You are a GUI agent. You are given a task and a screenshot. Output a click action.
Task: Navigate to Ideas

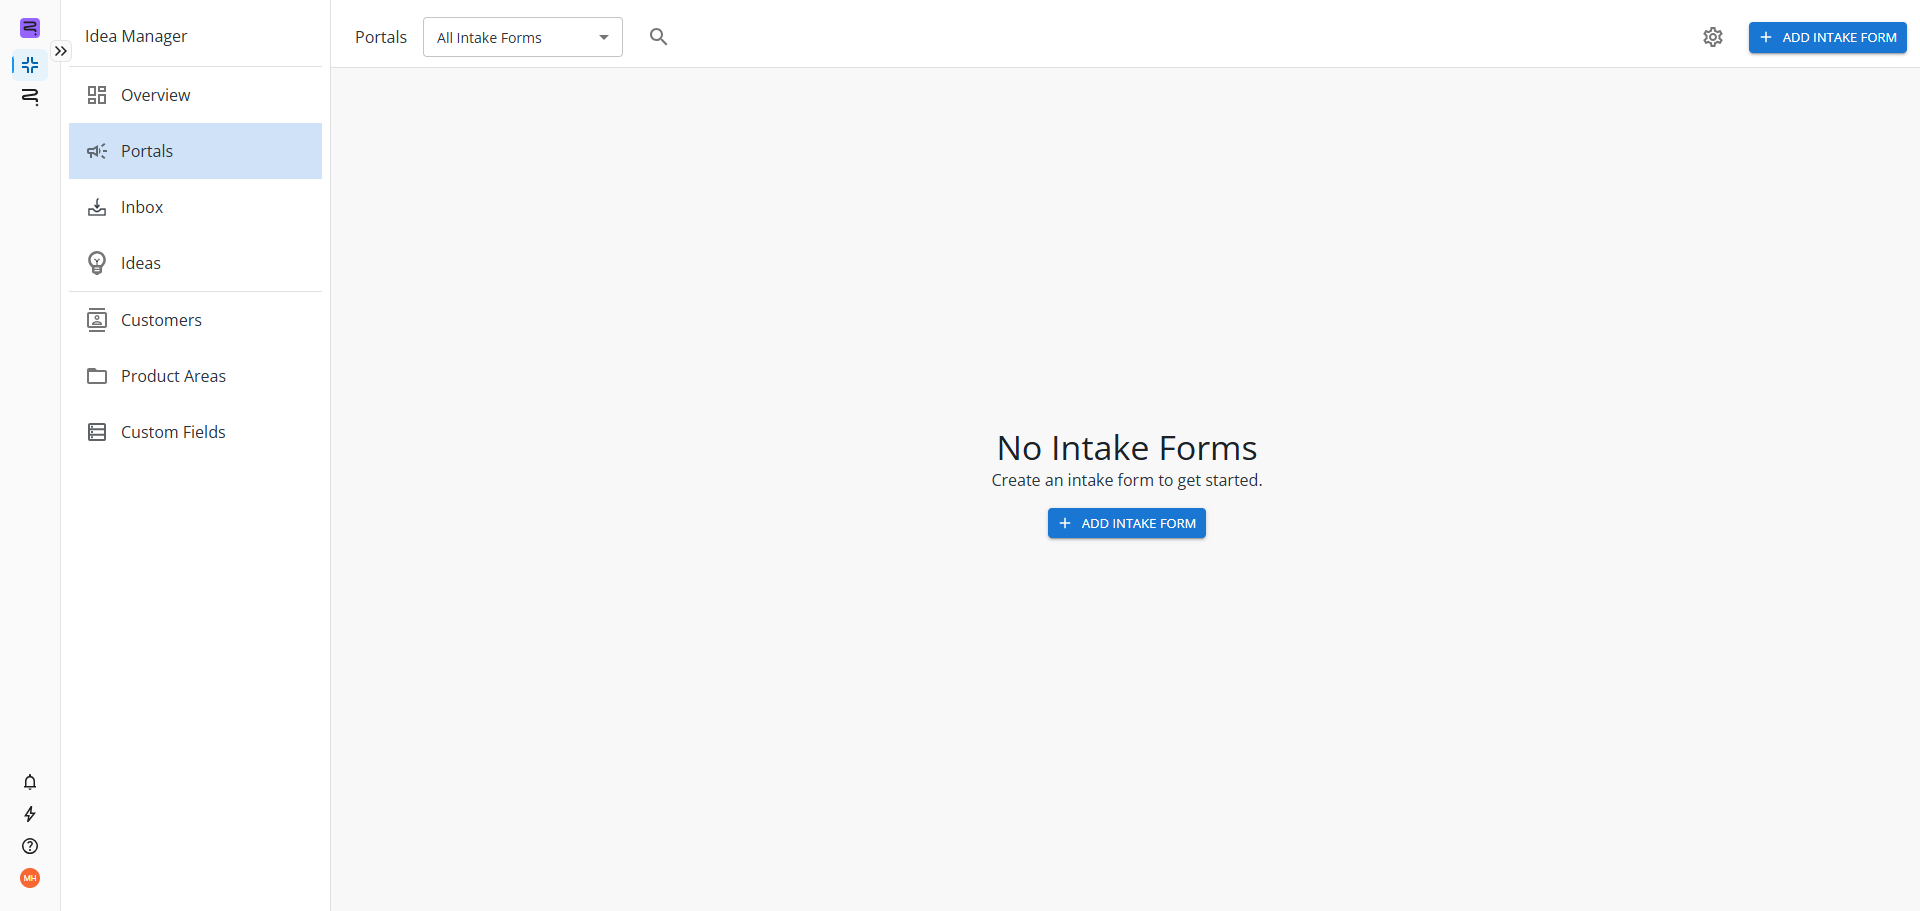195,263
